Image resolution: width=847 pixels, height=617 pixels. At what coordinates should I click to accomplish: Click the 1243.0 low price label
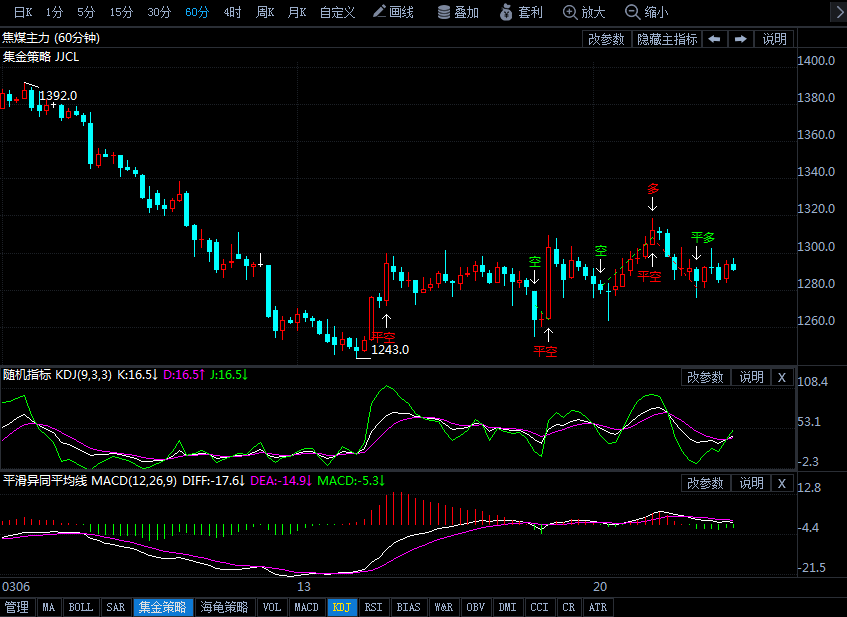point(390,350)
